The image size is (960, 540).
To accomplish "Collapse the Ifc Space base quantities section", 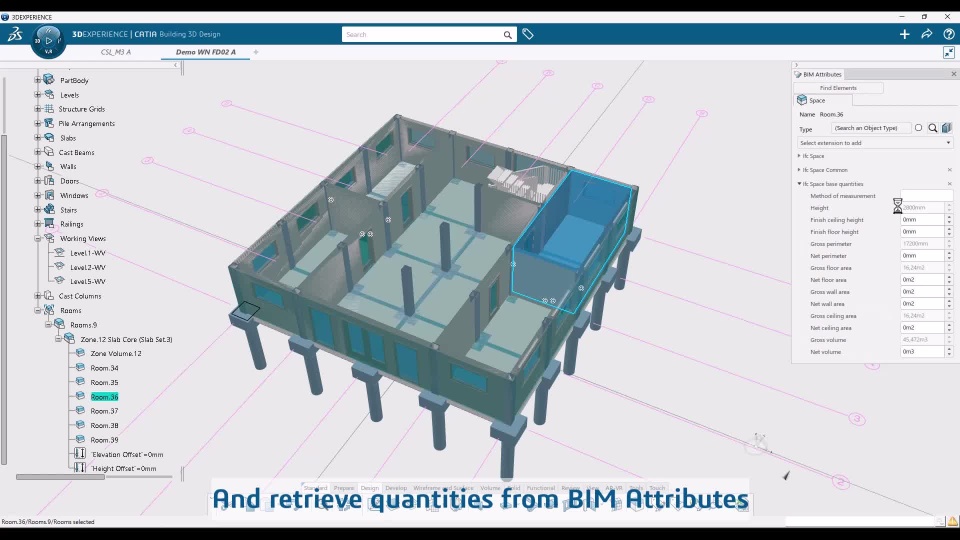I will [x=799, y=184].
